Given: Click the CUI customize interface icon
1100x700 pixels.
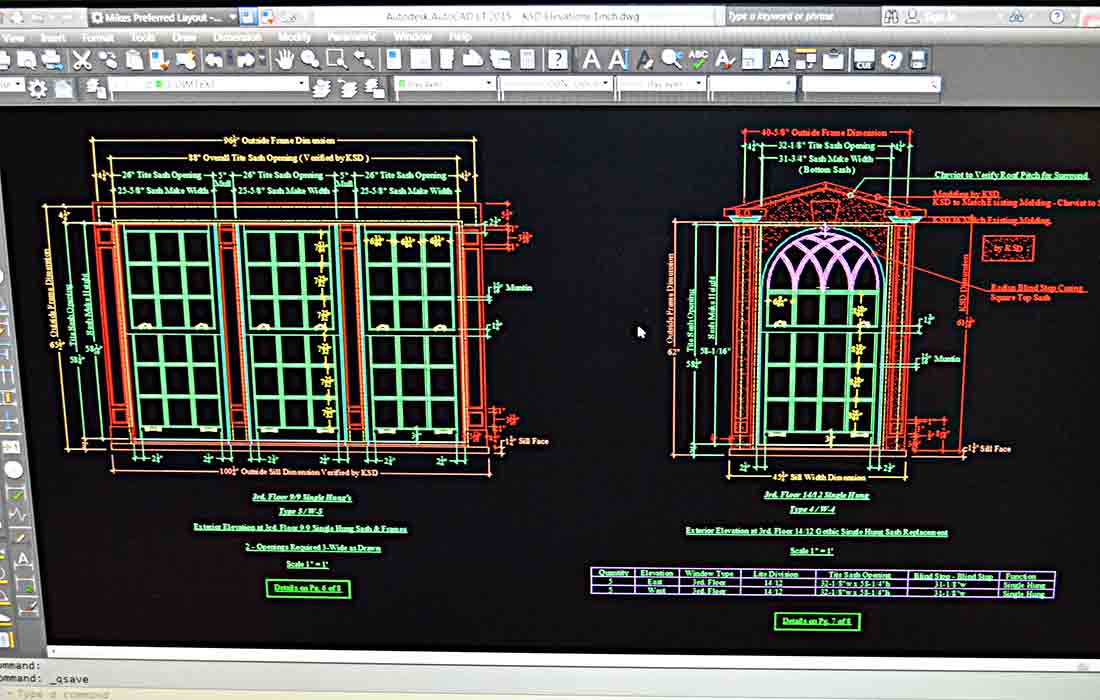Looking at the screenshot, I should tap(864, 60).
